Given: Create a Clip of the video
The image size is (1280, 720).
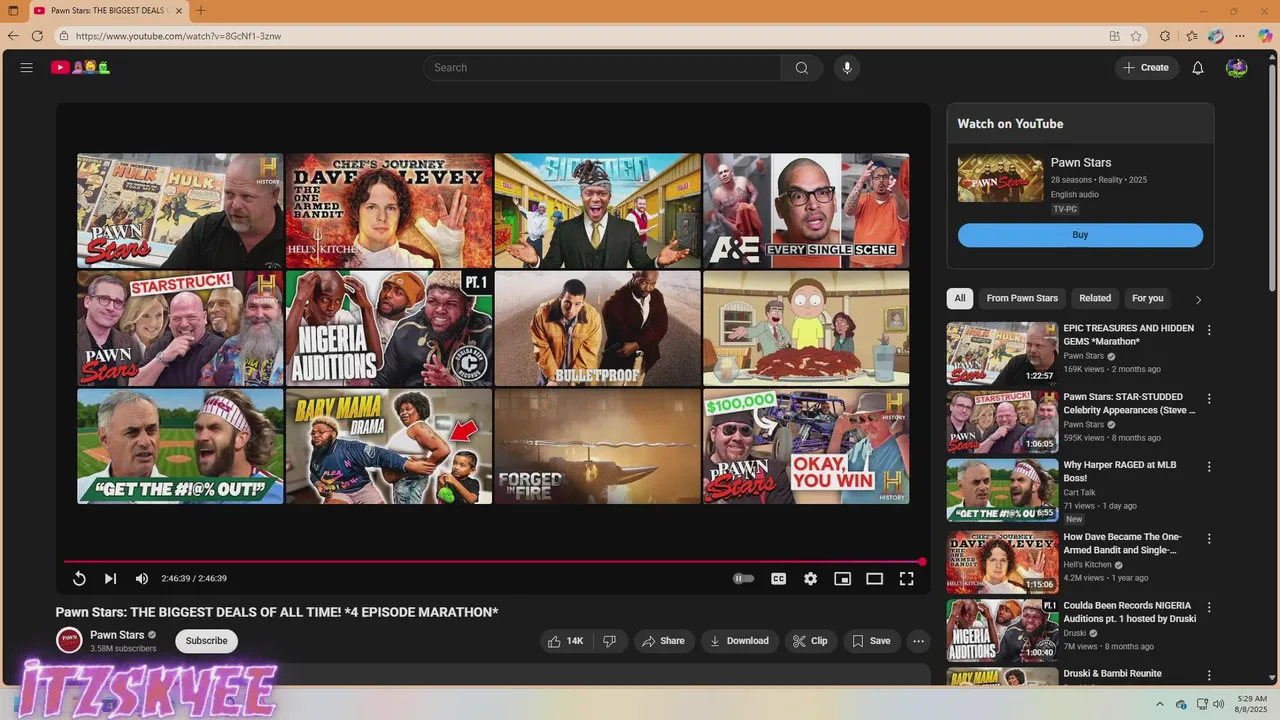Looking at the screenshot, I should (810, 641).
